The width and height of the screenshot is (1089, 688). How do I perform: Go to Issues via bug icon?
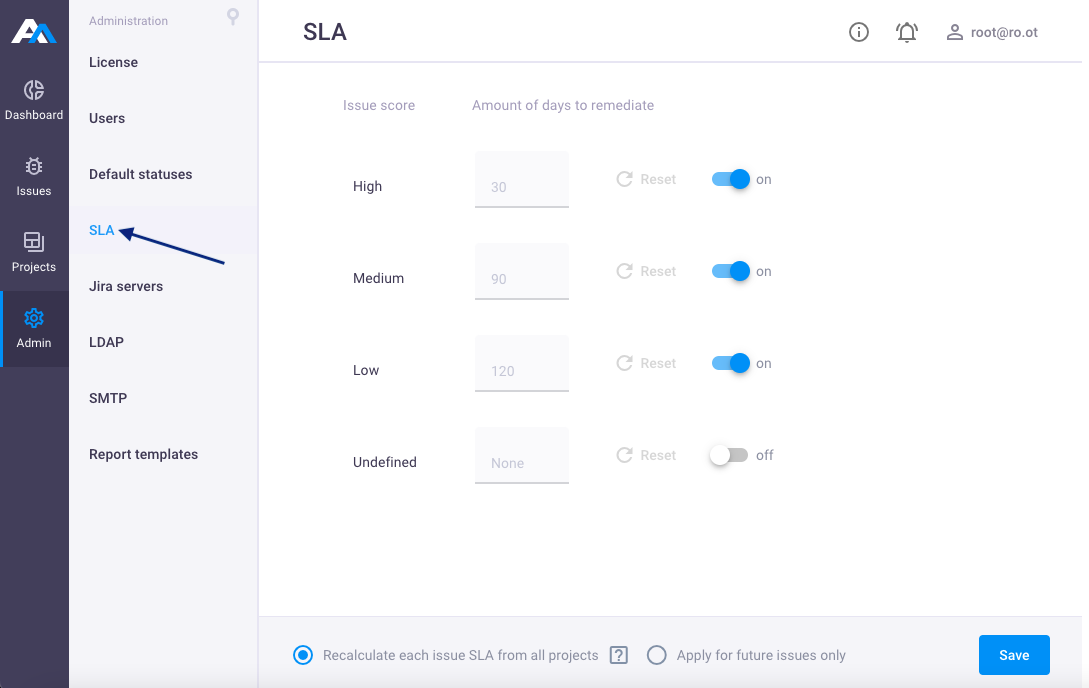[33, 167]
